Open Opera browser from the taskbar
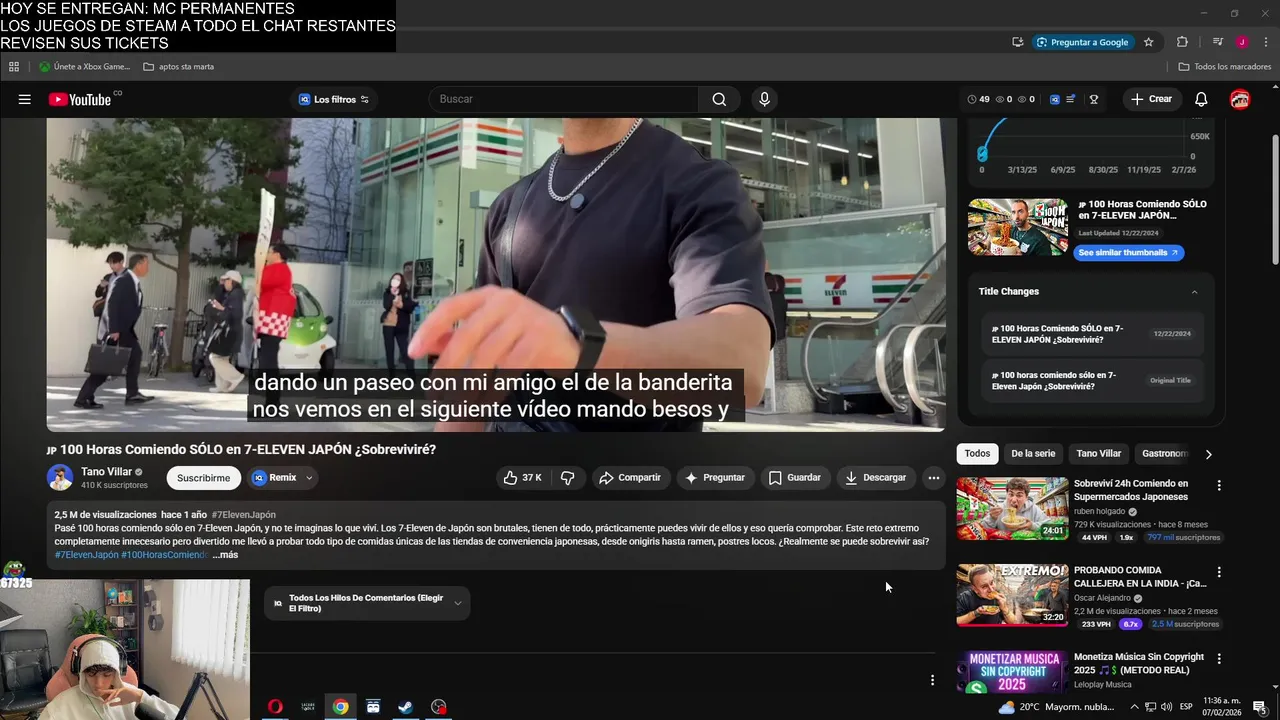1280x720 pixels. pyautogui.click(x=275, y=707)
